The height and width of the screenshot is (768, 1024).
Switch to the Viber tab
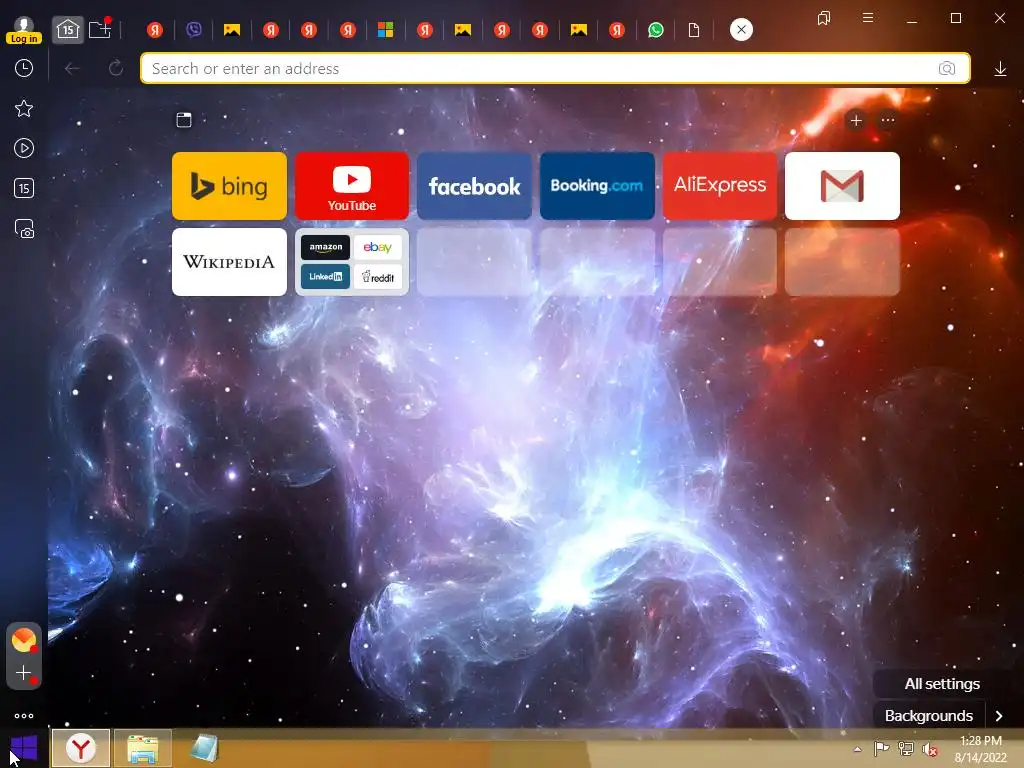tap(193, 29)
